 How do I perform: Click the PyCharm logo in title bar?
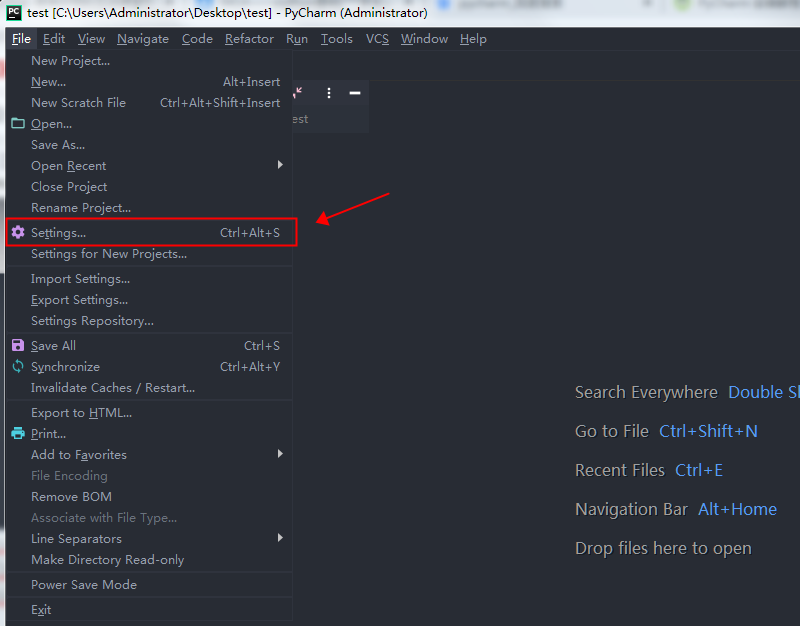coord(14,12)
